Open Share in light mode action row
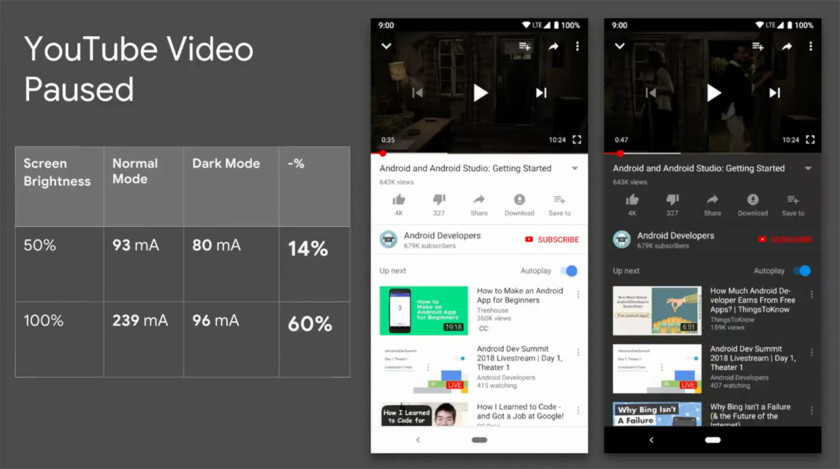 (479, 200)
